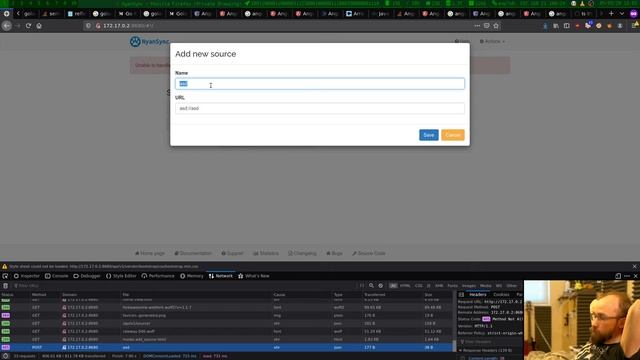Open the Cookies tab in request details
This screenshot has height=360, width=640.
[x=501, y=295]
